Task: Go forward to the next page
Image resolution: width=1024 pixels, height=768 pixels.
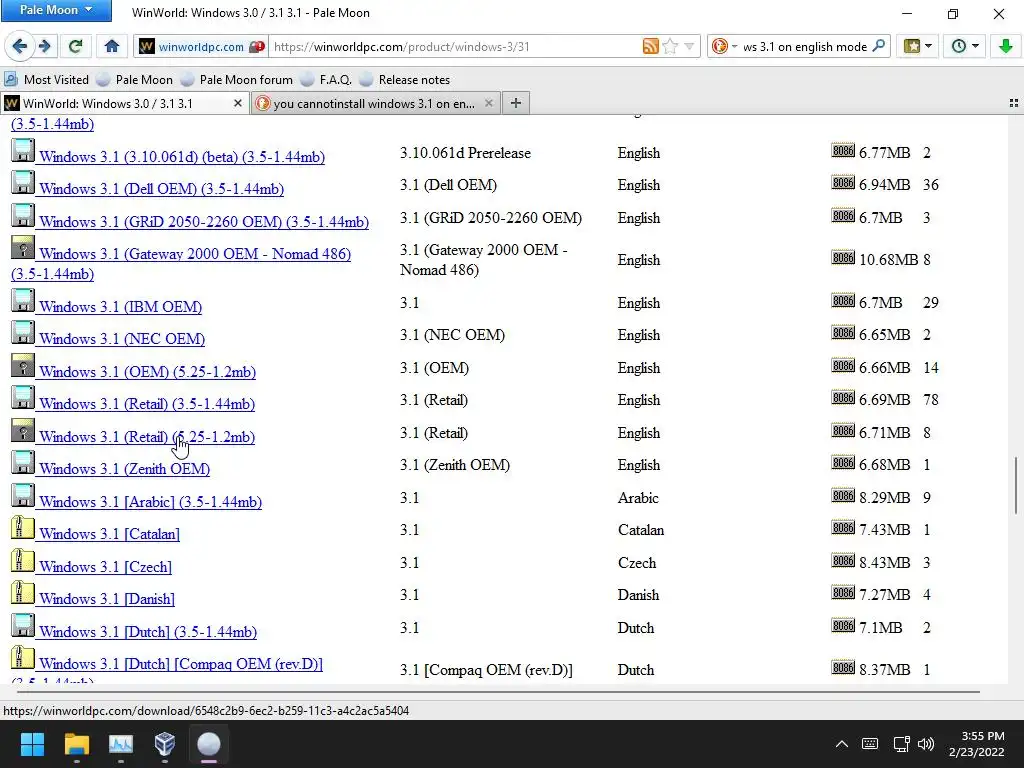Action: (45, 46)
